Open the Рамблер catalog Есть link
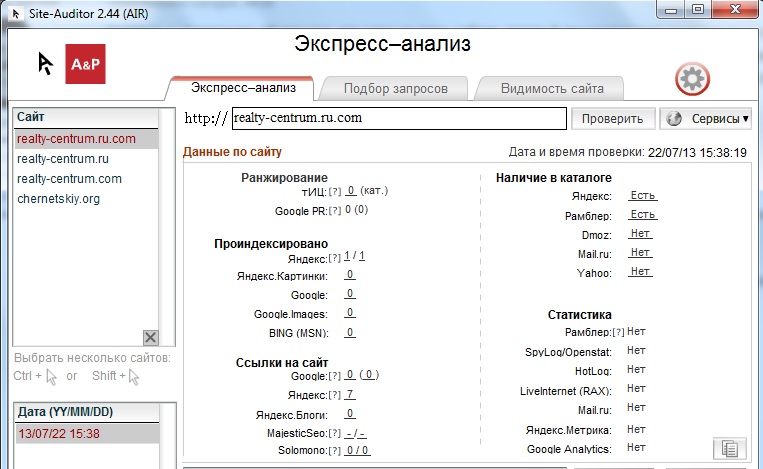Viewport: 763px width, 469px height. click(642, 215)
